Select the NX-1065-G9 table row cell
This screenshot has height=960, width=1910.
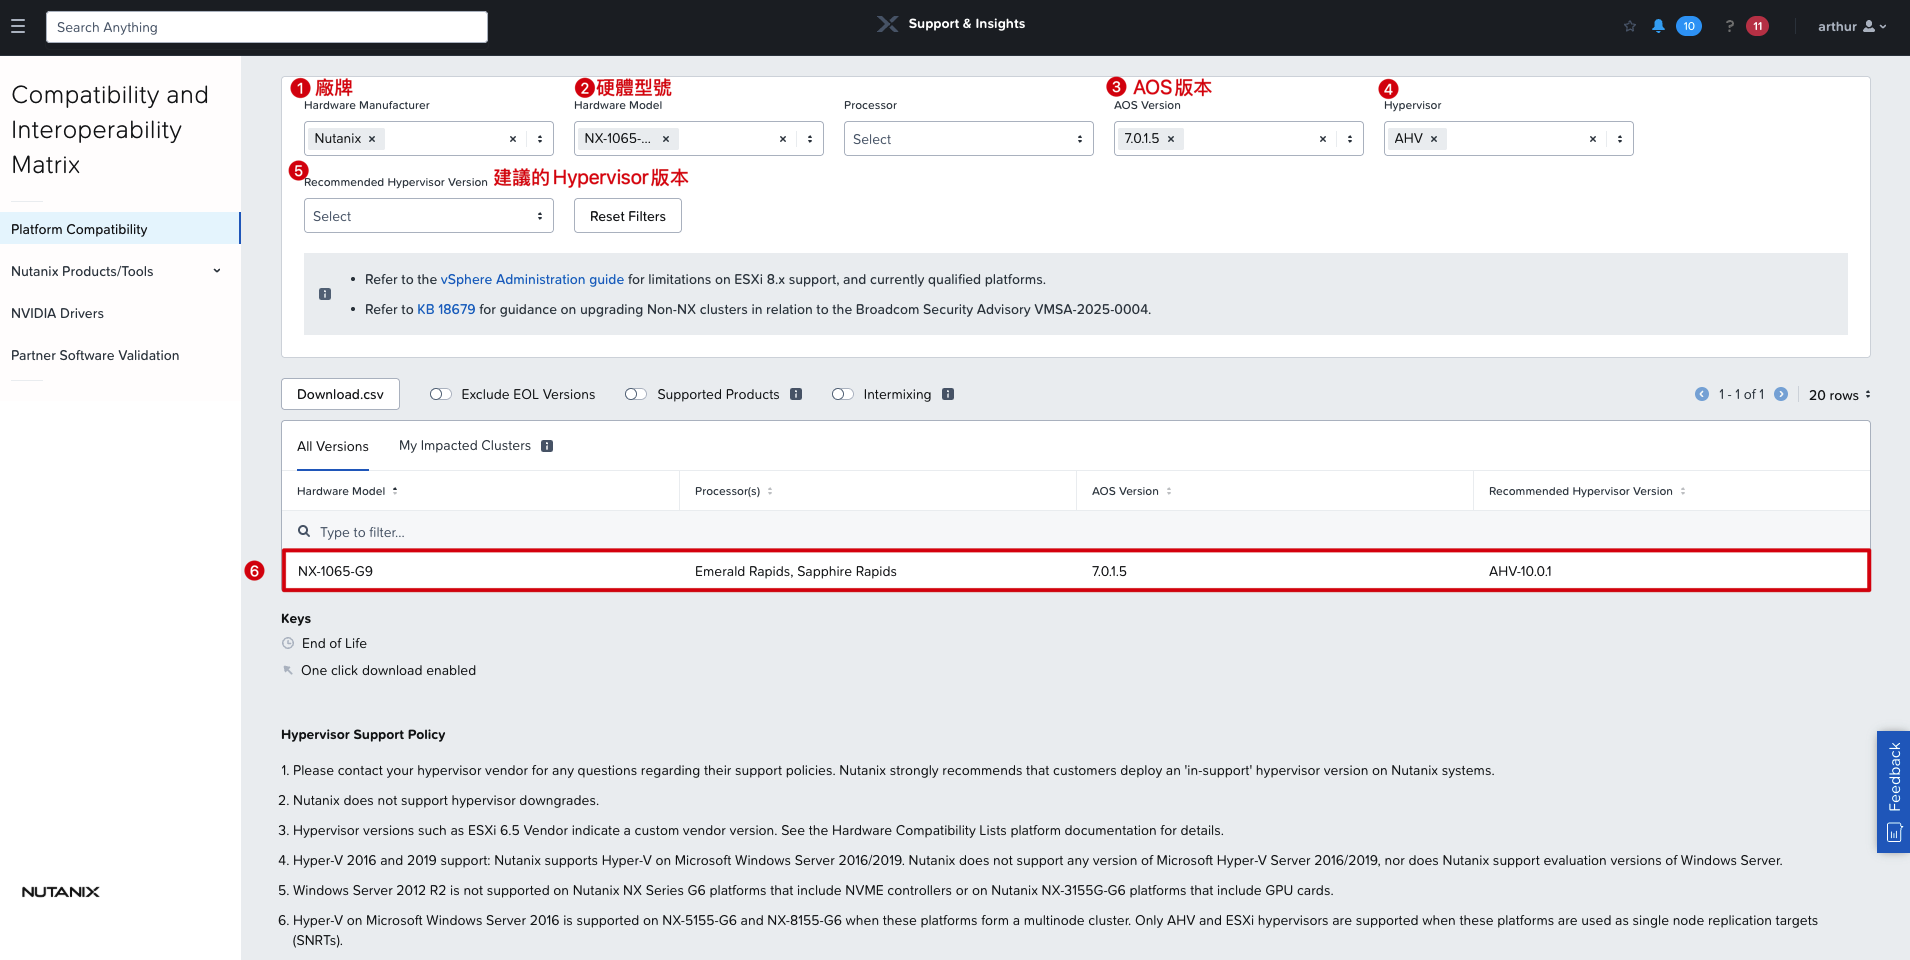point(335,571)
